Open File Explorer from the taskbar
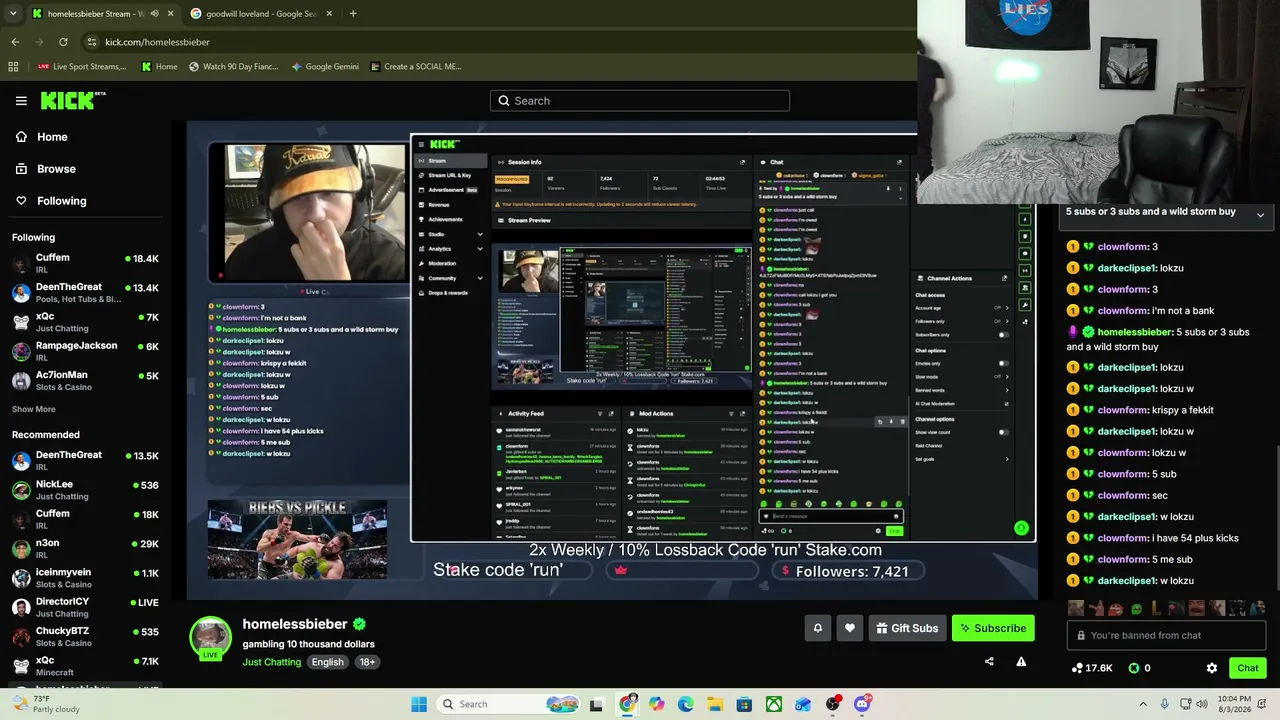 pyautogui.click(x=715, y=704)
